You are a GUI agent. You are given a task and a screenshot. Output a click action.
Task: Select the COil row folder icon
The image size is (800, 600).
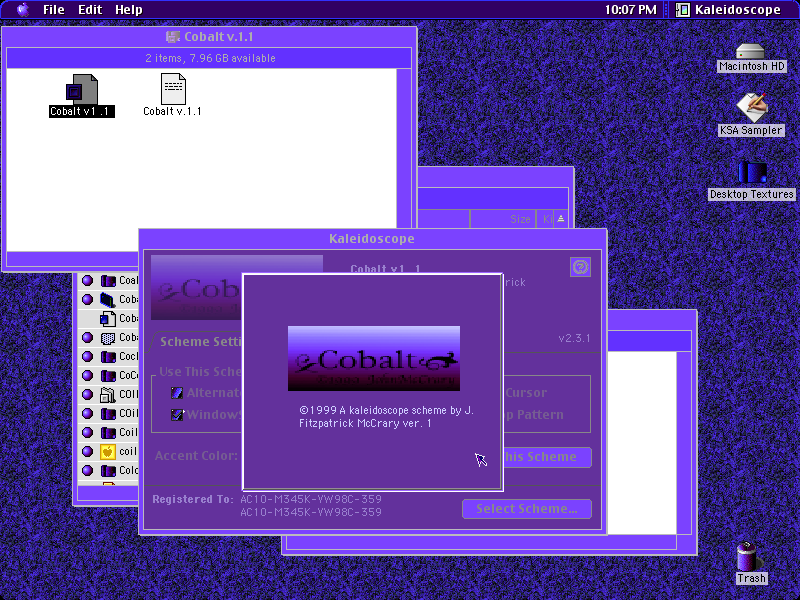[108, 413]
